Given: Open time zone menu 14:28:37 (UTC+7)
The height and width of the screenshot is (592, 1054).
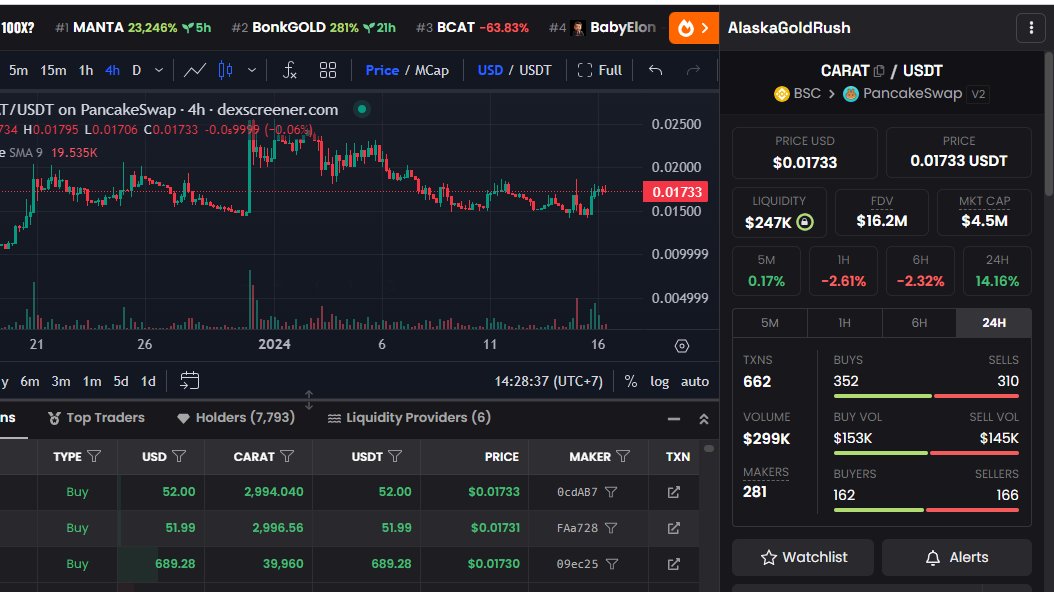Looking at the screenshot, I should 549,381.
